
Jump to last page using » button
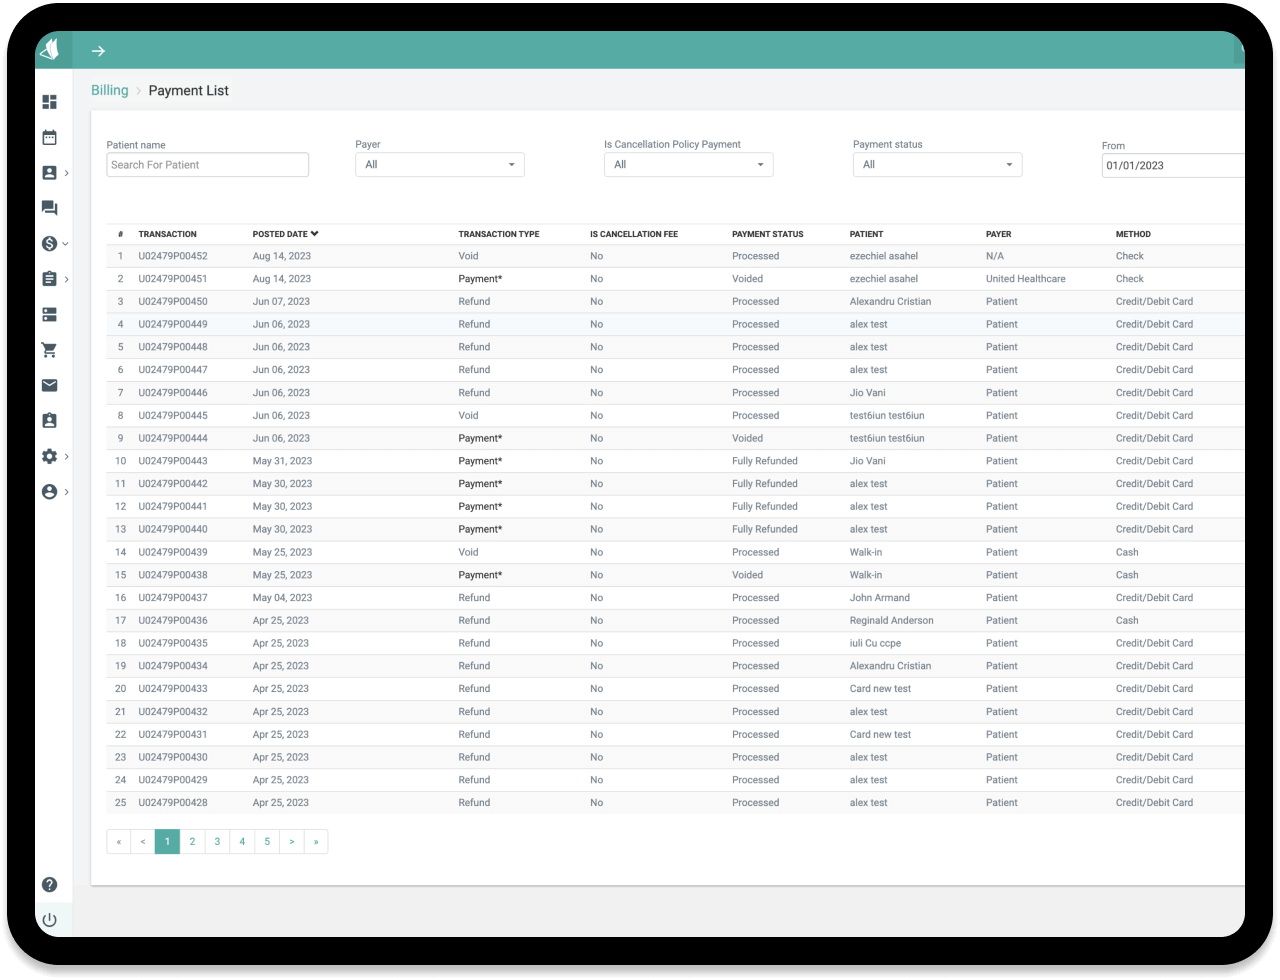point(316,842)
